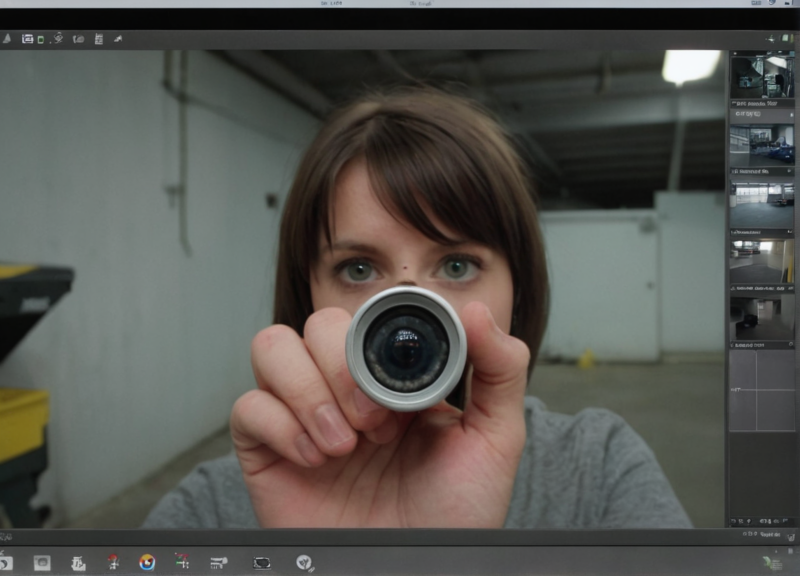Click the image frame icon in top toolbar
This screenshot has height=576, width=800.
click(x=27, y=39)
